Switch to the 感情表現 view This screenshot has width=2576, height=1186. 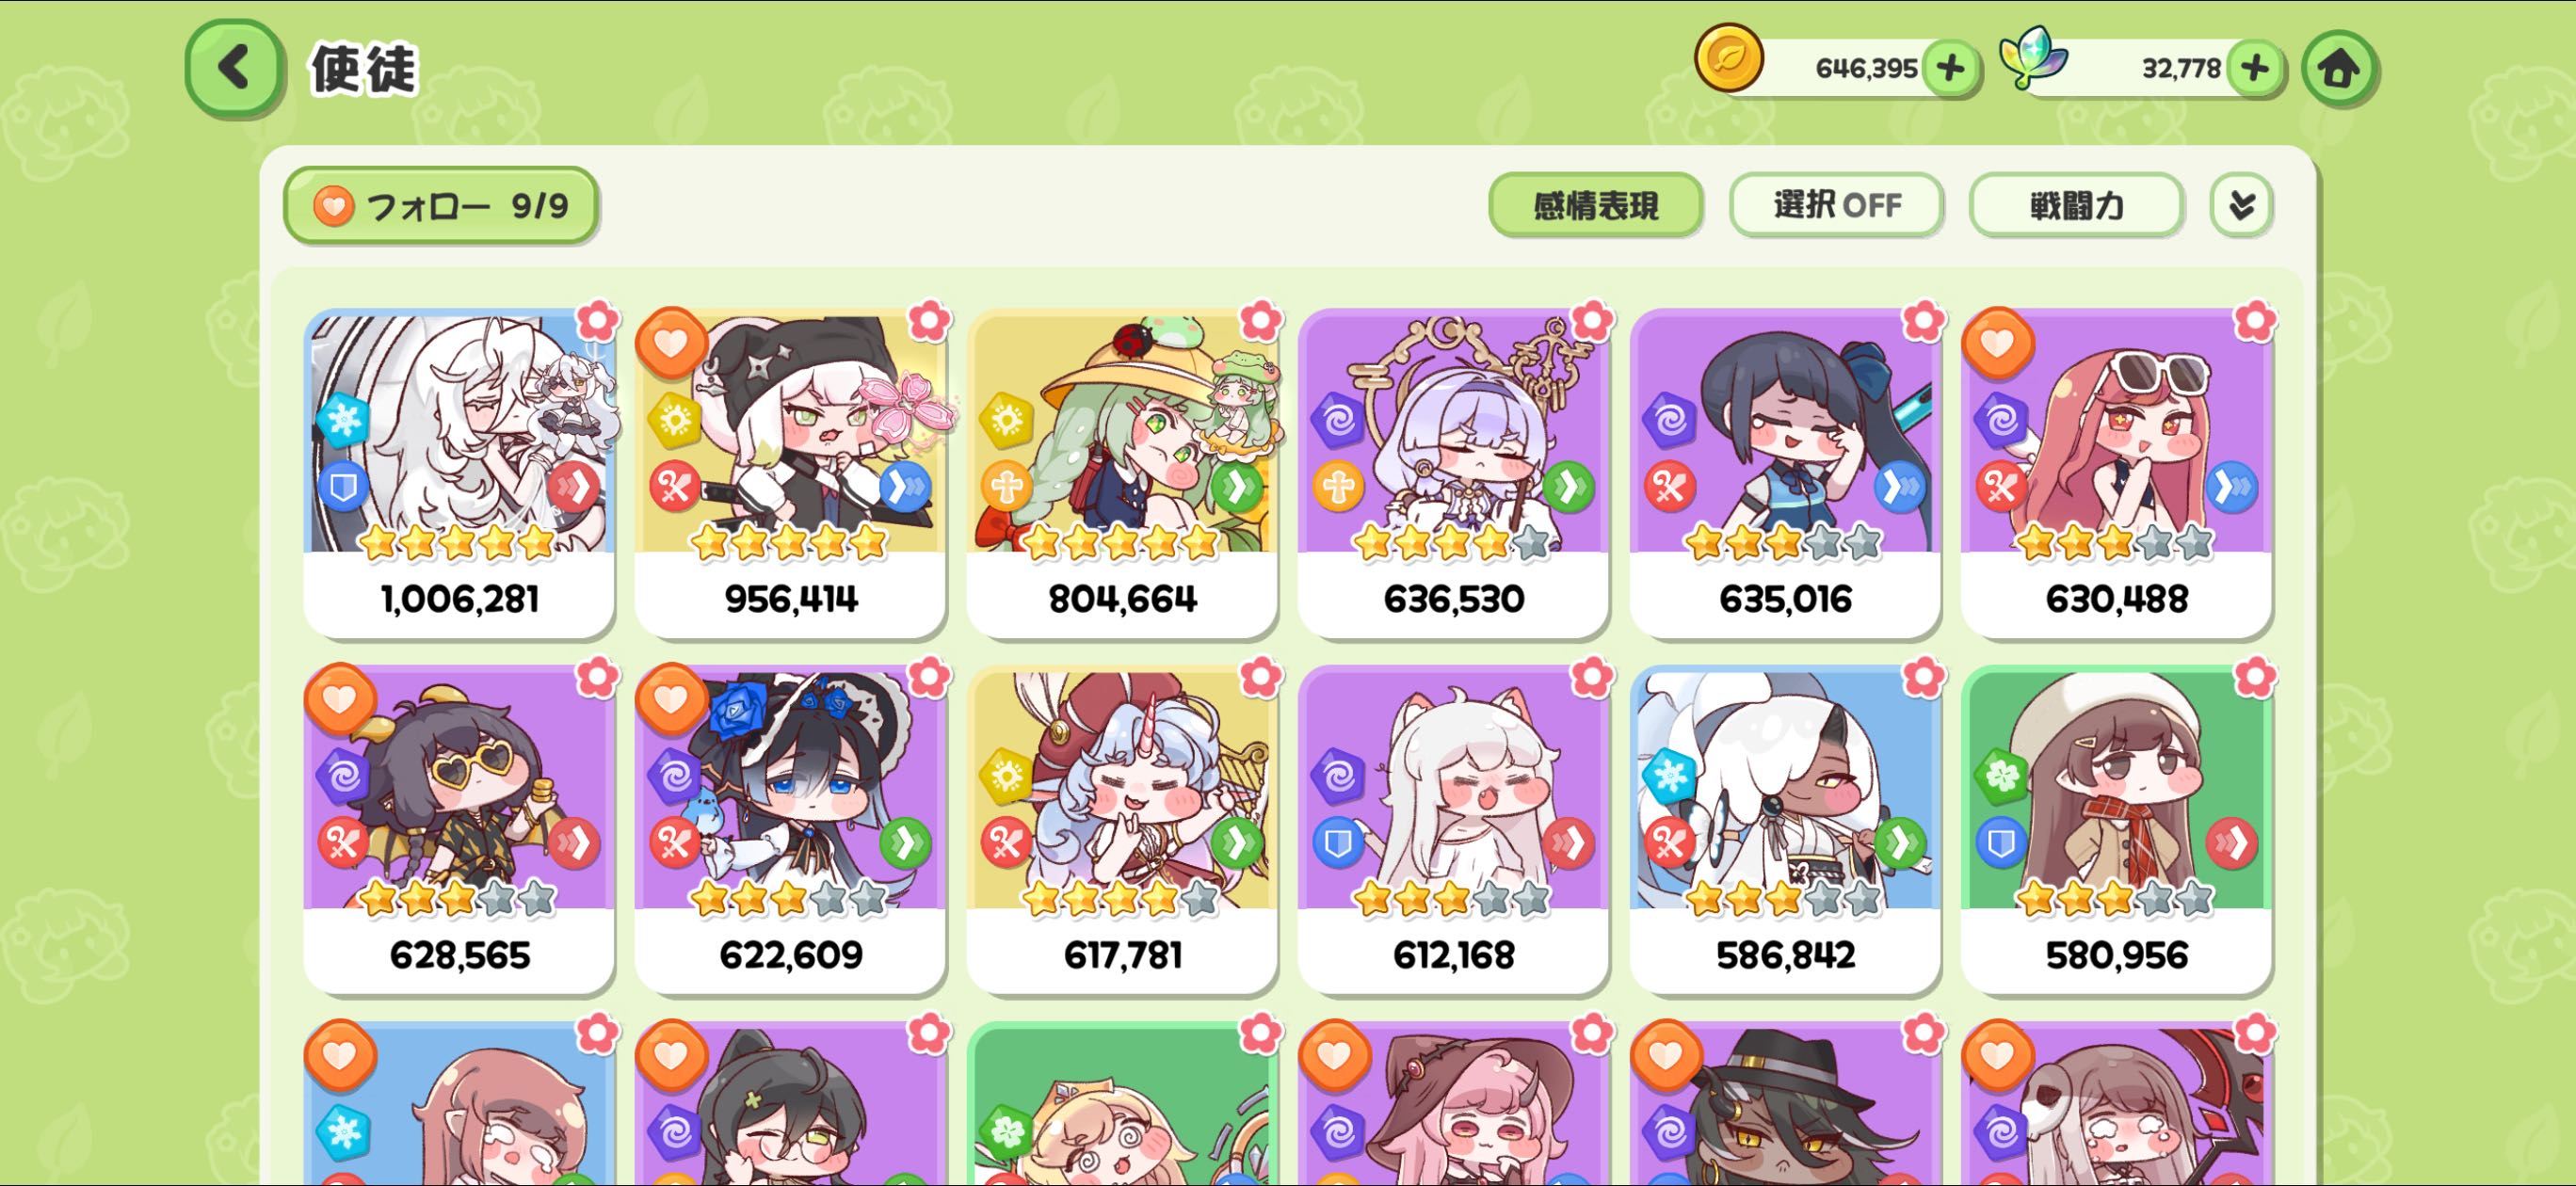1595,205
